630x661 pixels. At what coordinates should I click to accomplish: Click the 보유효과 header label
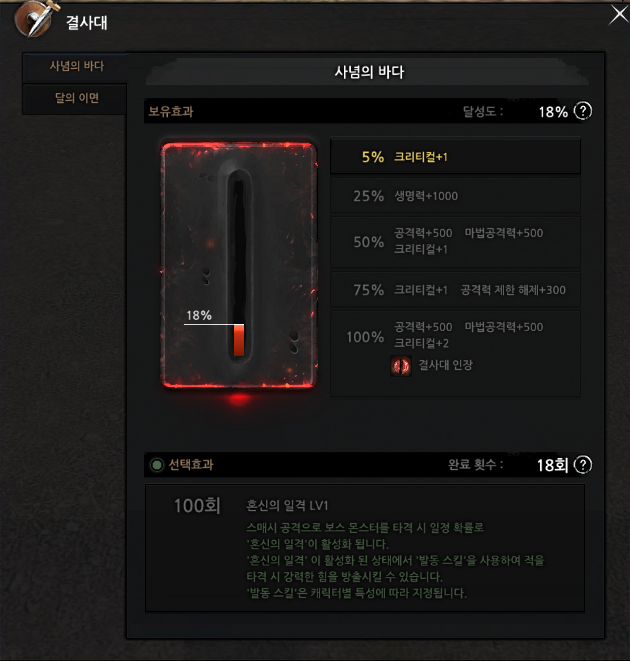[x=171, y=111]
